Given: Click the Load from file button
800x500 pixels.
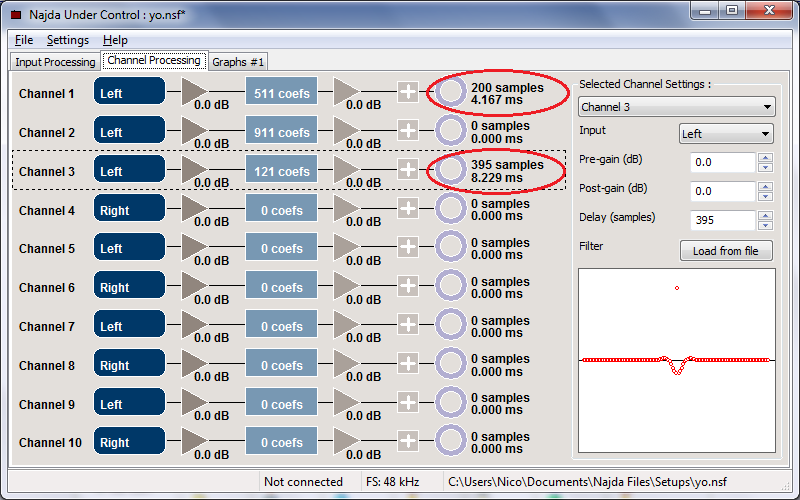Looking at the screenshot, I should click(726, 251).
